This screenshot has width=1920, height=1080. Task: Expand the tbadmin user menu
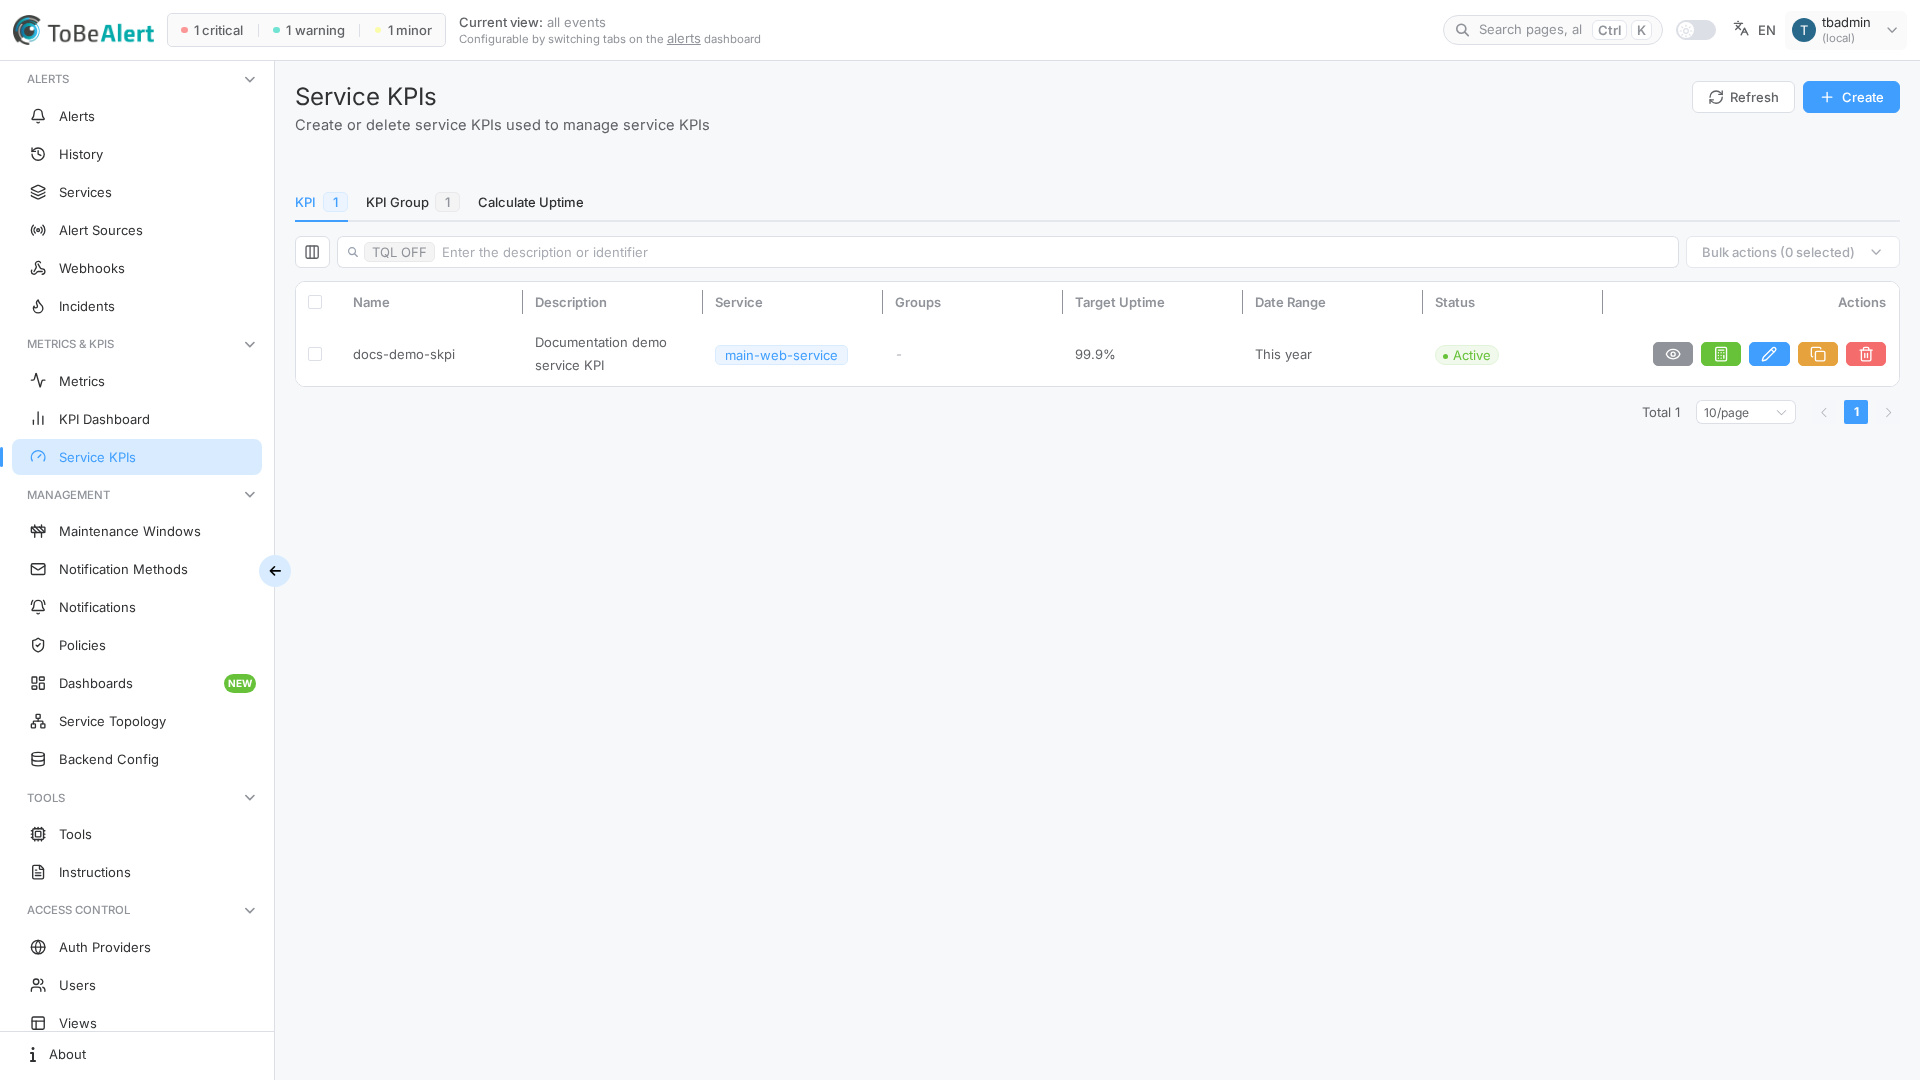tap(1846, 30)
